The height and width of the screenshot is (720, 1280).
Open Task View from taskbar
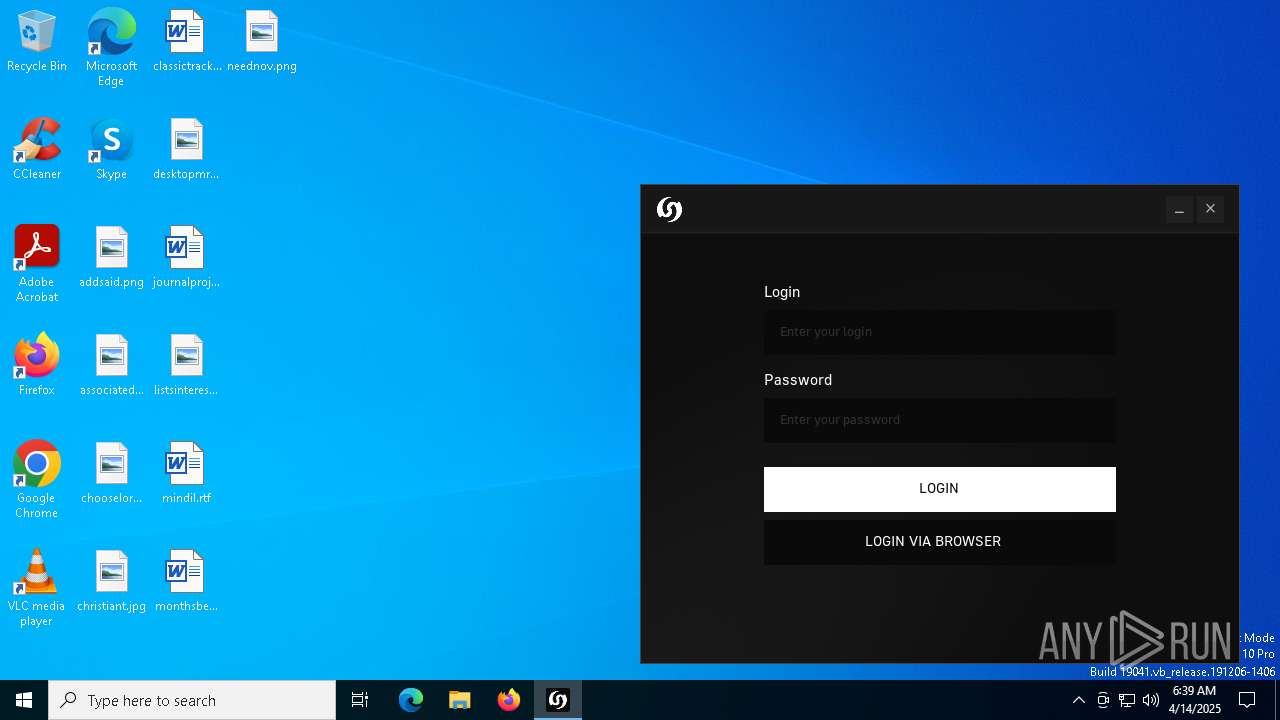point(360,700)
